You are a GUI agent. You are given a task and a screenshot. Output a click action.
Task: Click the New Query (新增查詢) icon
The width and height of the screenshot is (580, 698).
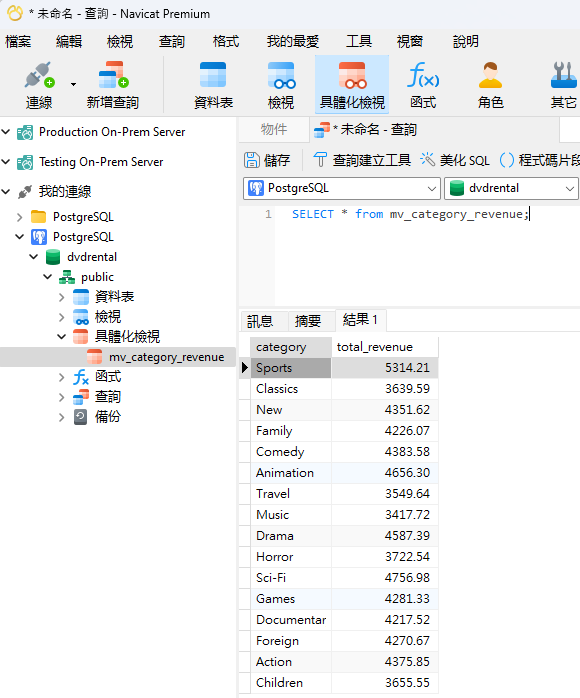[x=113, y=76]
